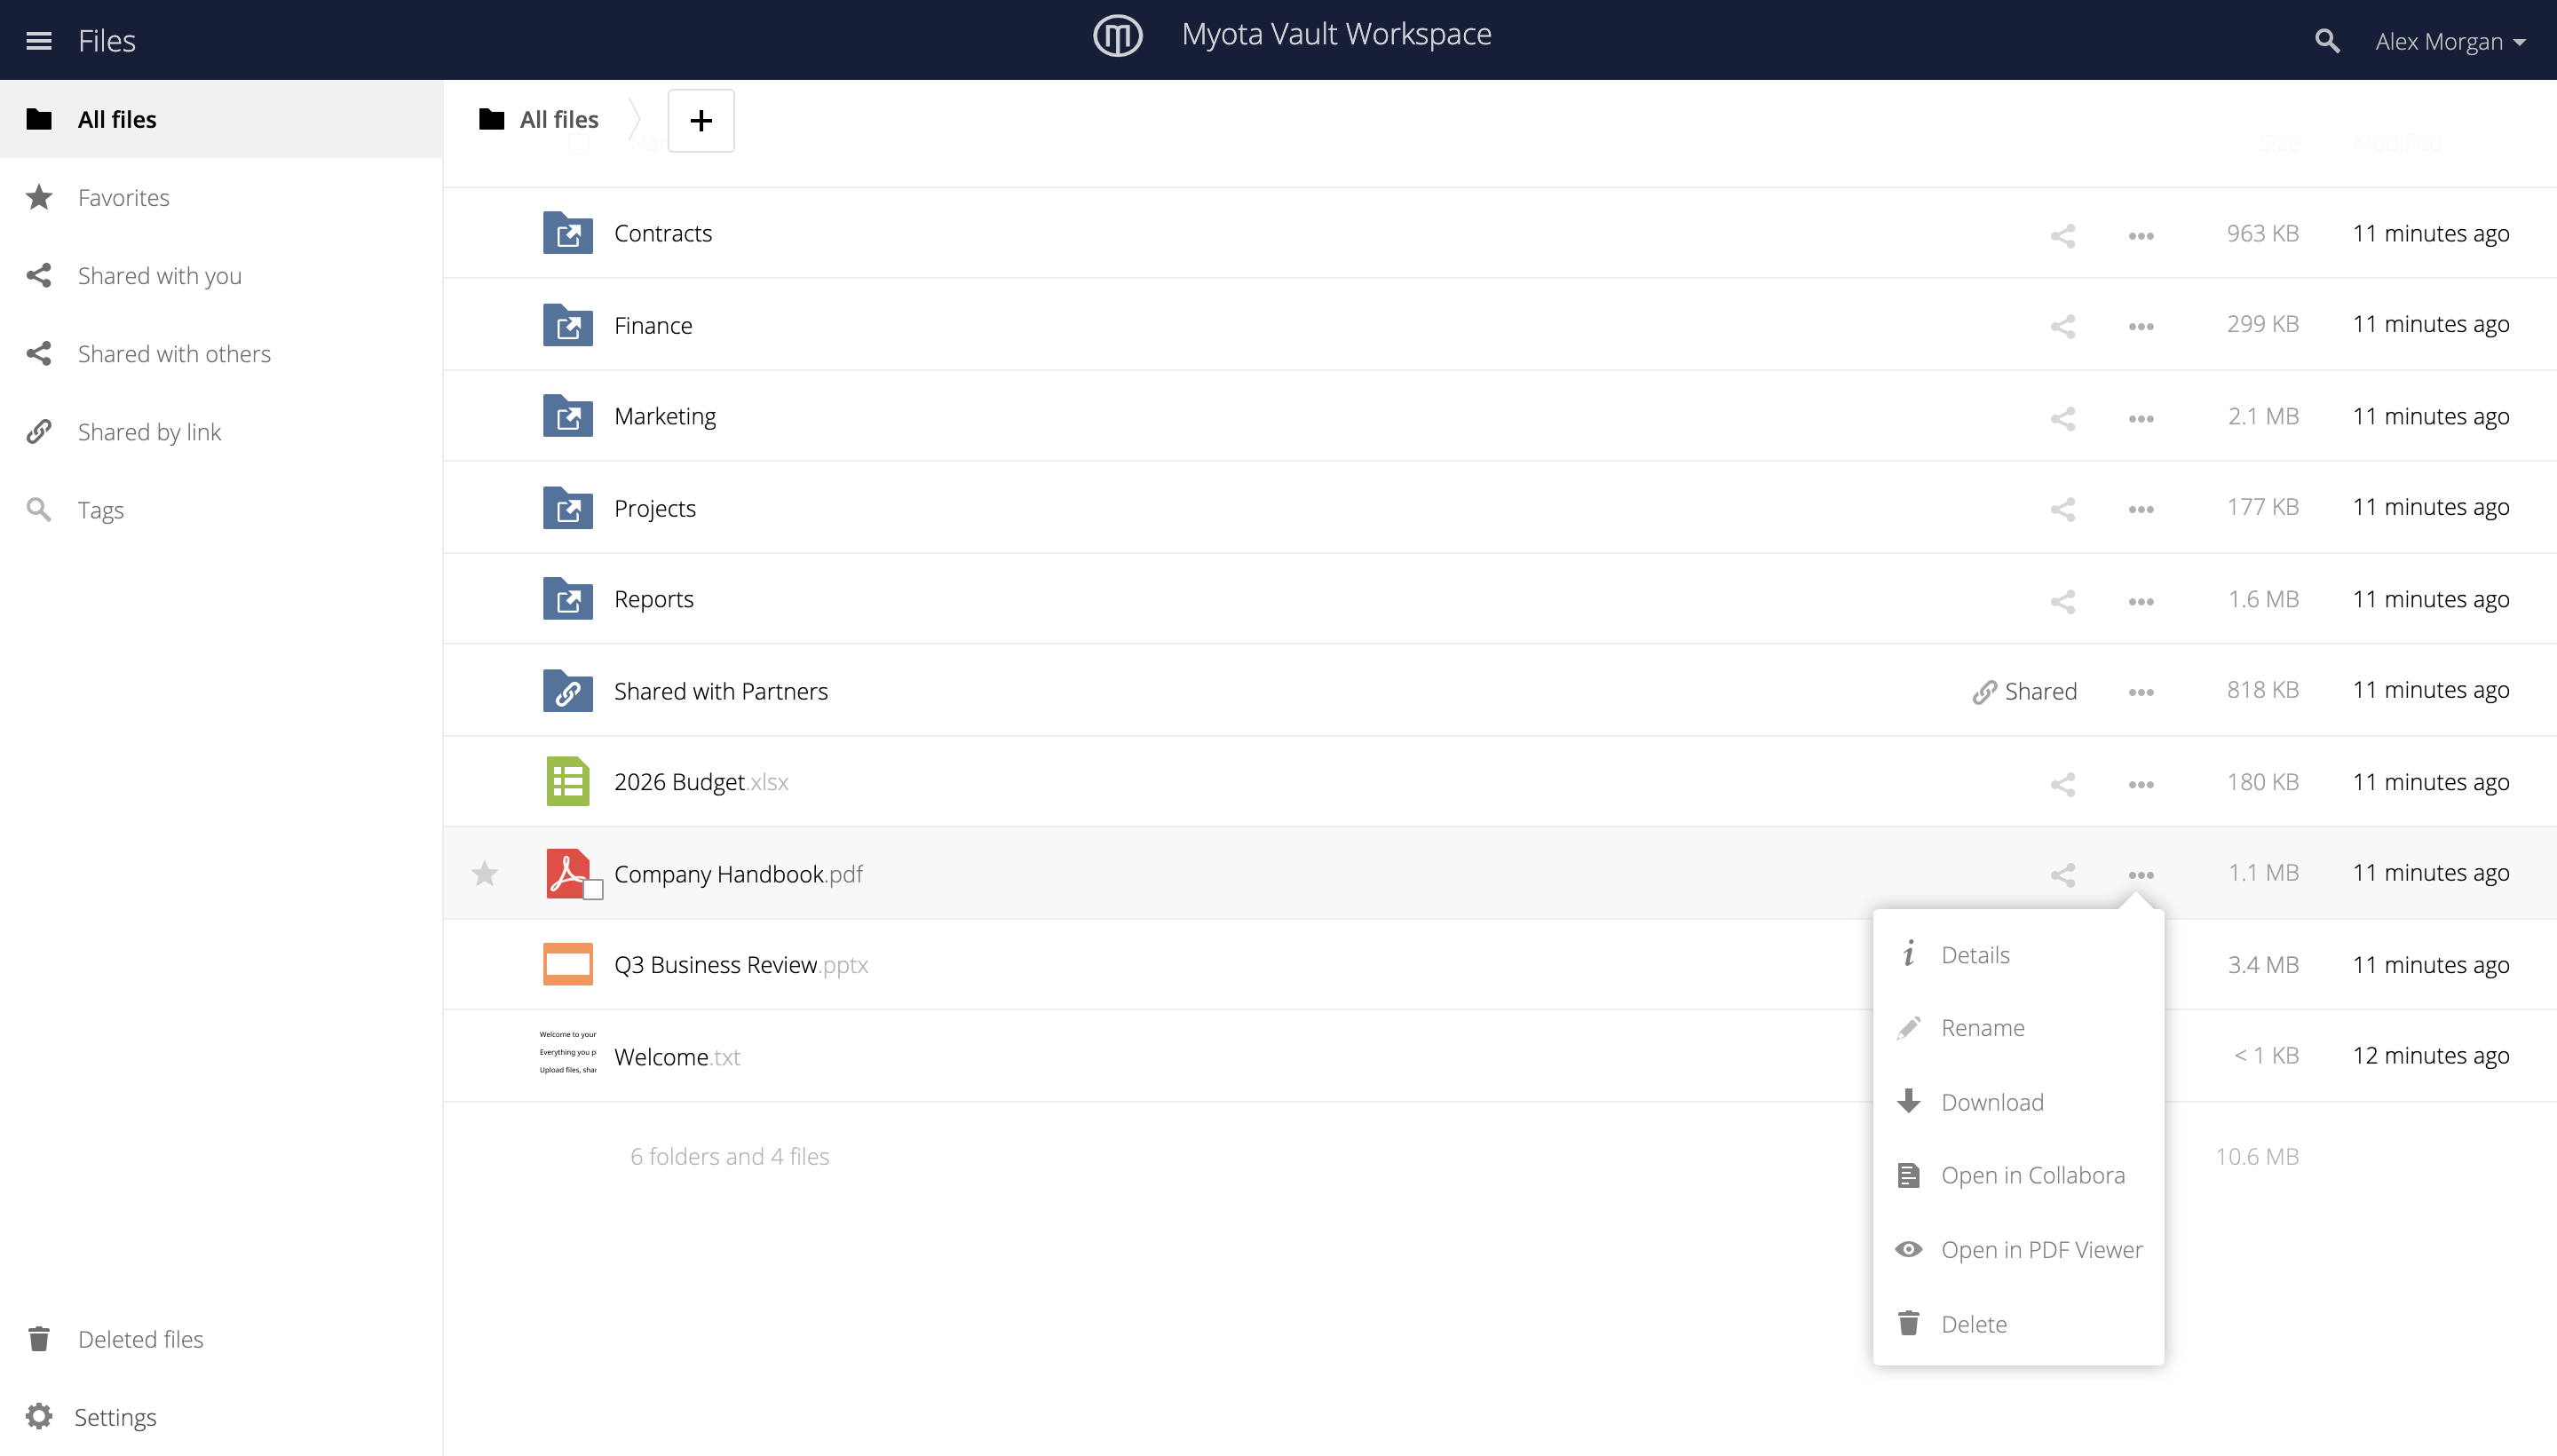The height and width of the screenshot is (1456, 2557).
Task: Share the Projects folder
Action: pos(2062,509)
